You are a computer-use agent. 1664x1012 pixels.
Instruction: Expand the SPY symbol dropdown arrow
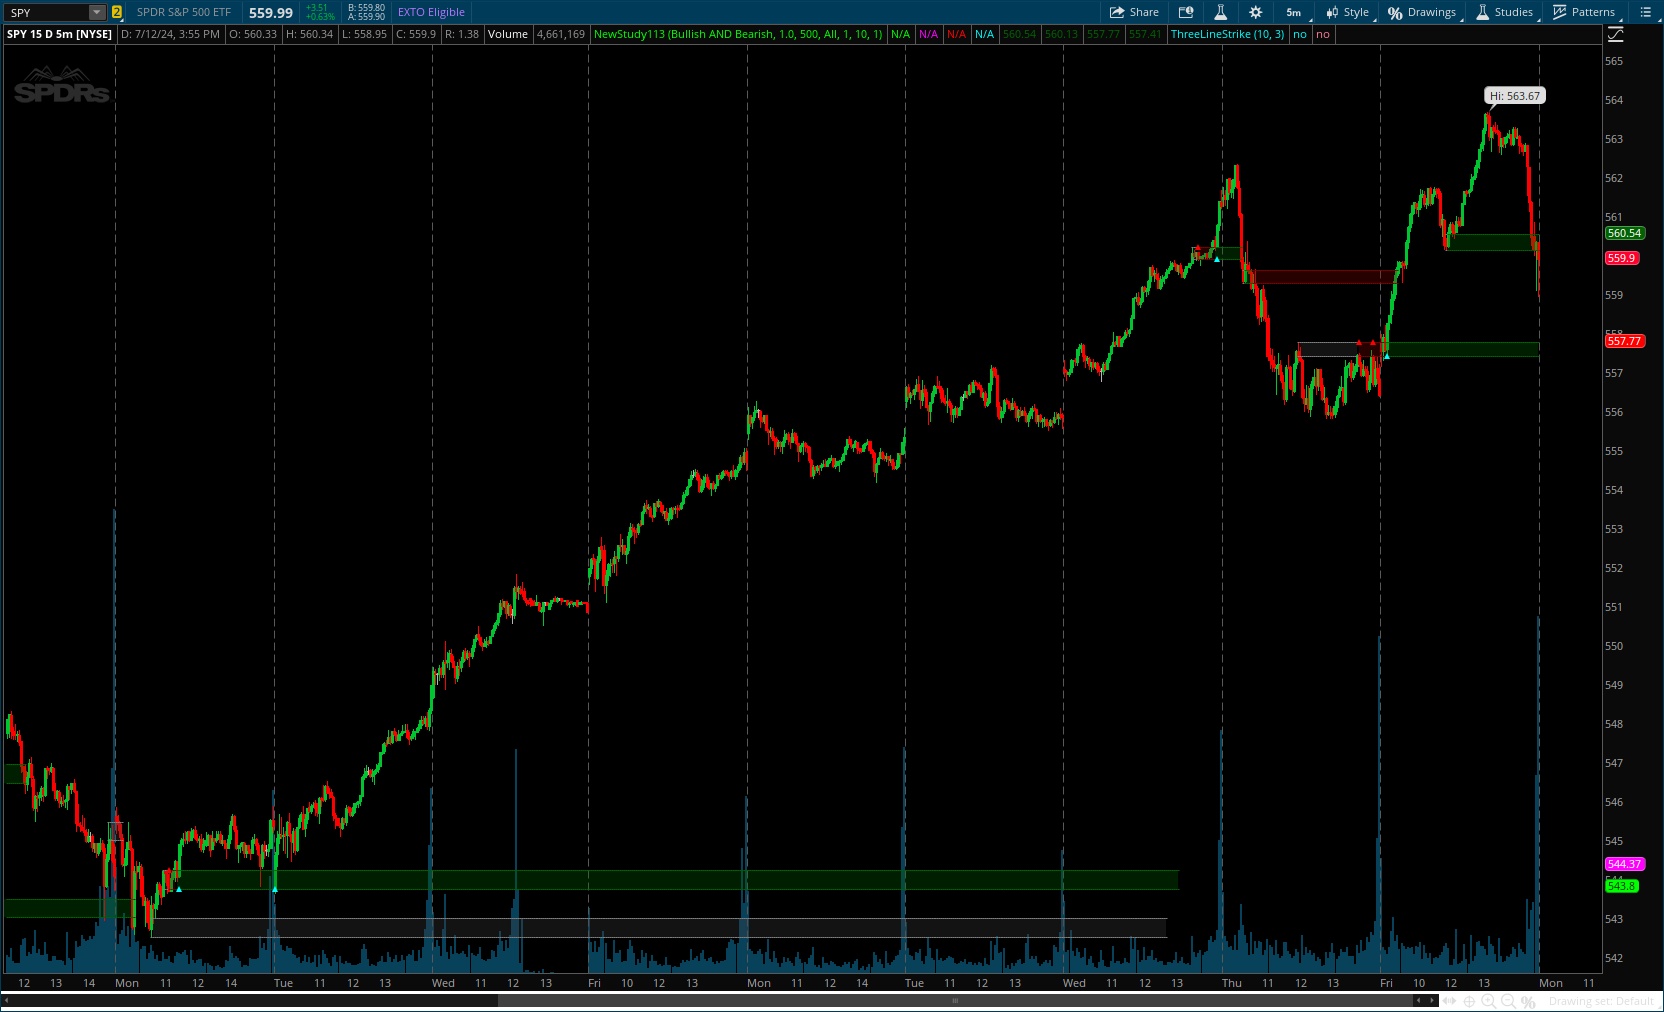click(97, 12)
